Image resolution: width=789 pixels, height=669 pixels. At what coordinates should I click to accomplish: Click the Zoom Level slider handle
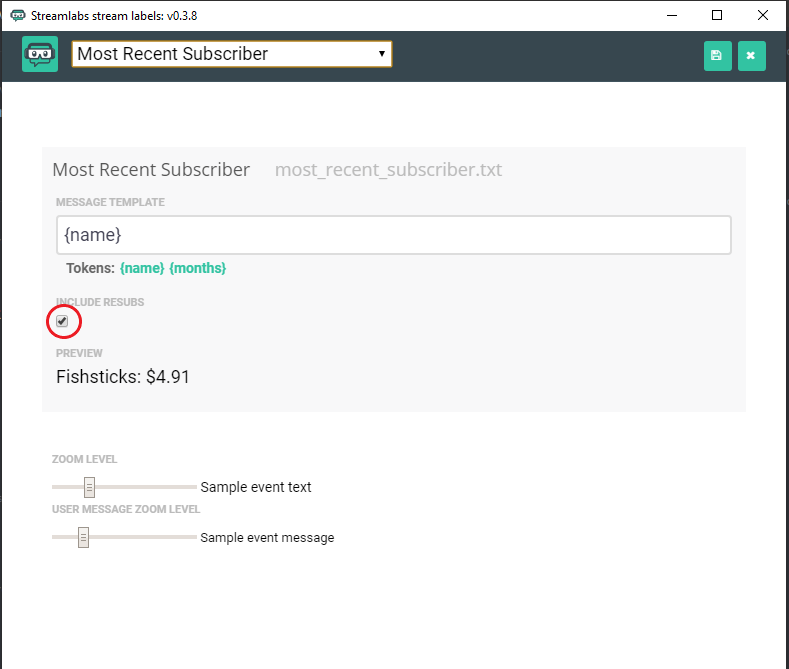click(89, 487)
